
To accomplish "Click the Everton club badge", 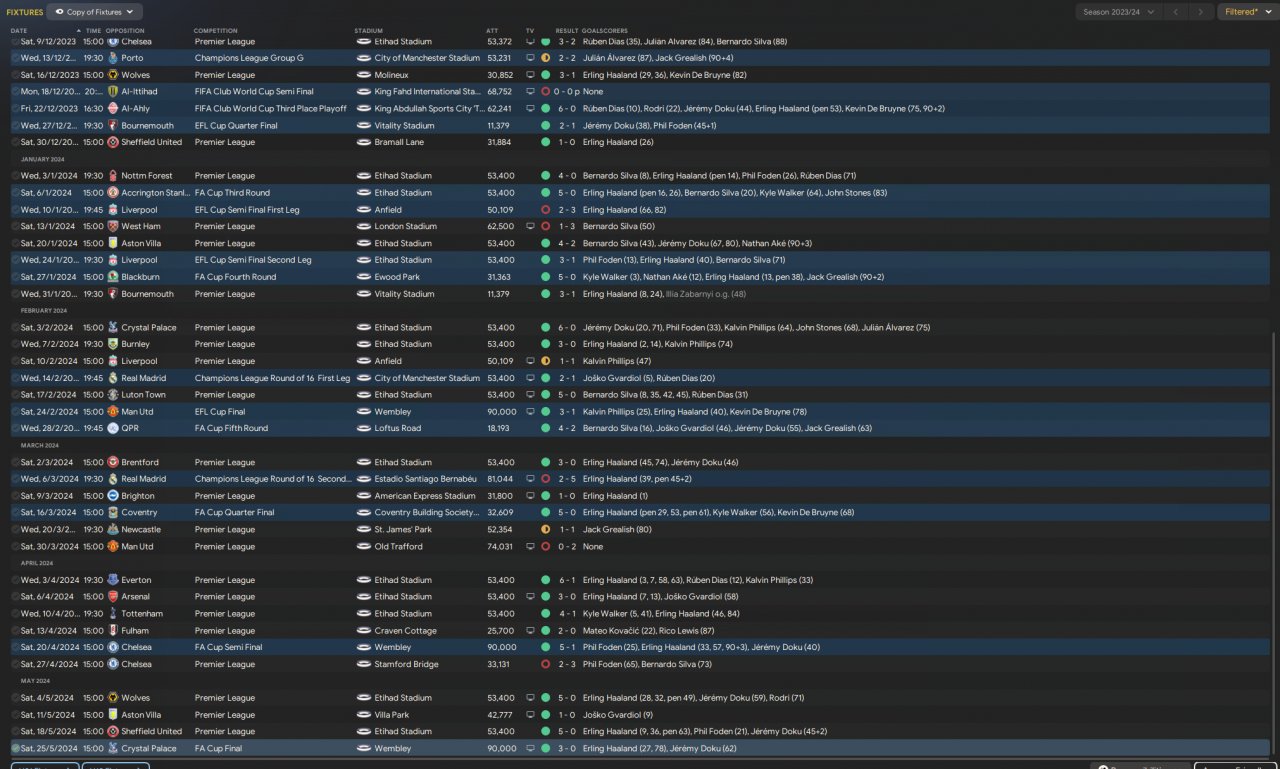I will [113, 580].
